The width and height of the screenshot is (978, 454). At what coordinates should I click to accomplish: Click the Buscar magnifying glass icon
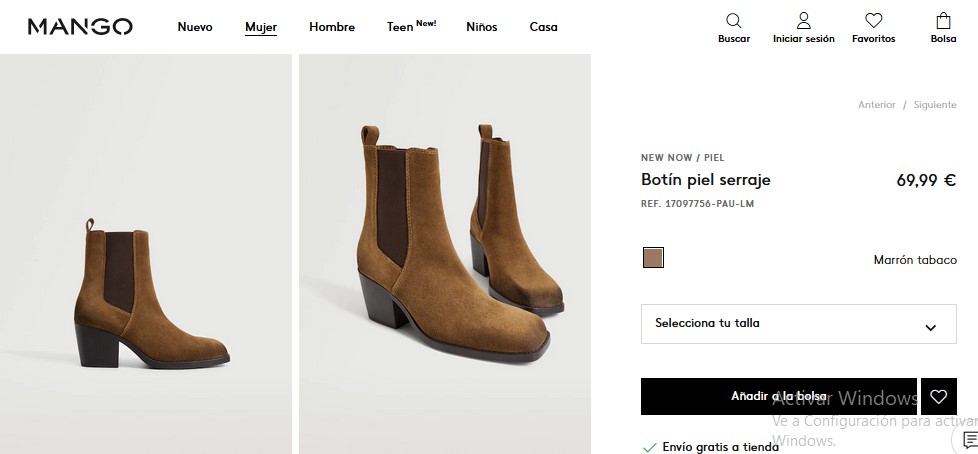click(x=733, y=21)
